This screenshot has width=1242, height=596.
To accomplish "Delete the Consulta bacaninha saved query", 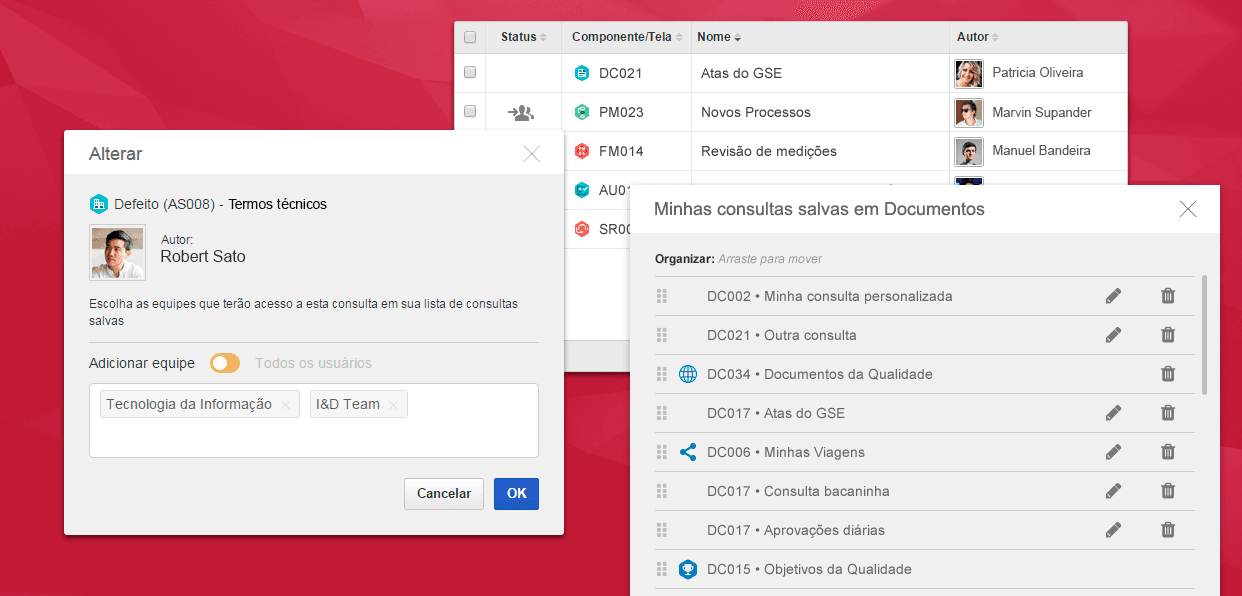I will (1168, 491).
